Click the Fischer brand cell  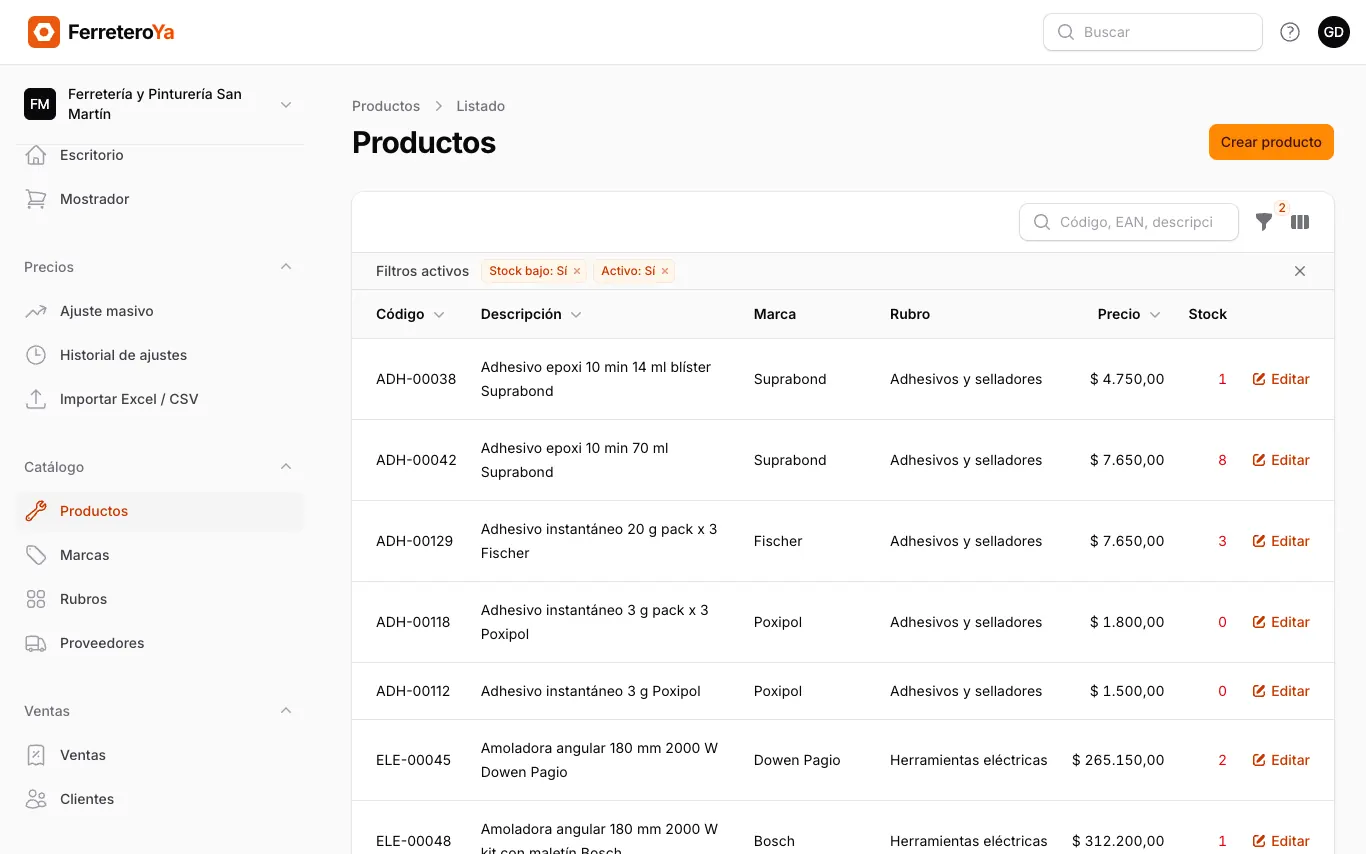(778, 541)
